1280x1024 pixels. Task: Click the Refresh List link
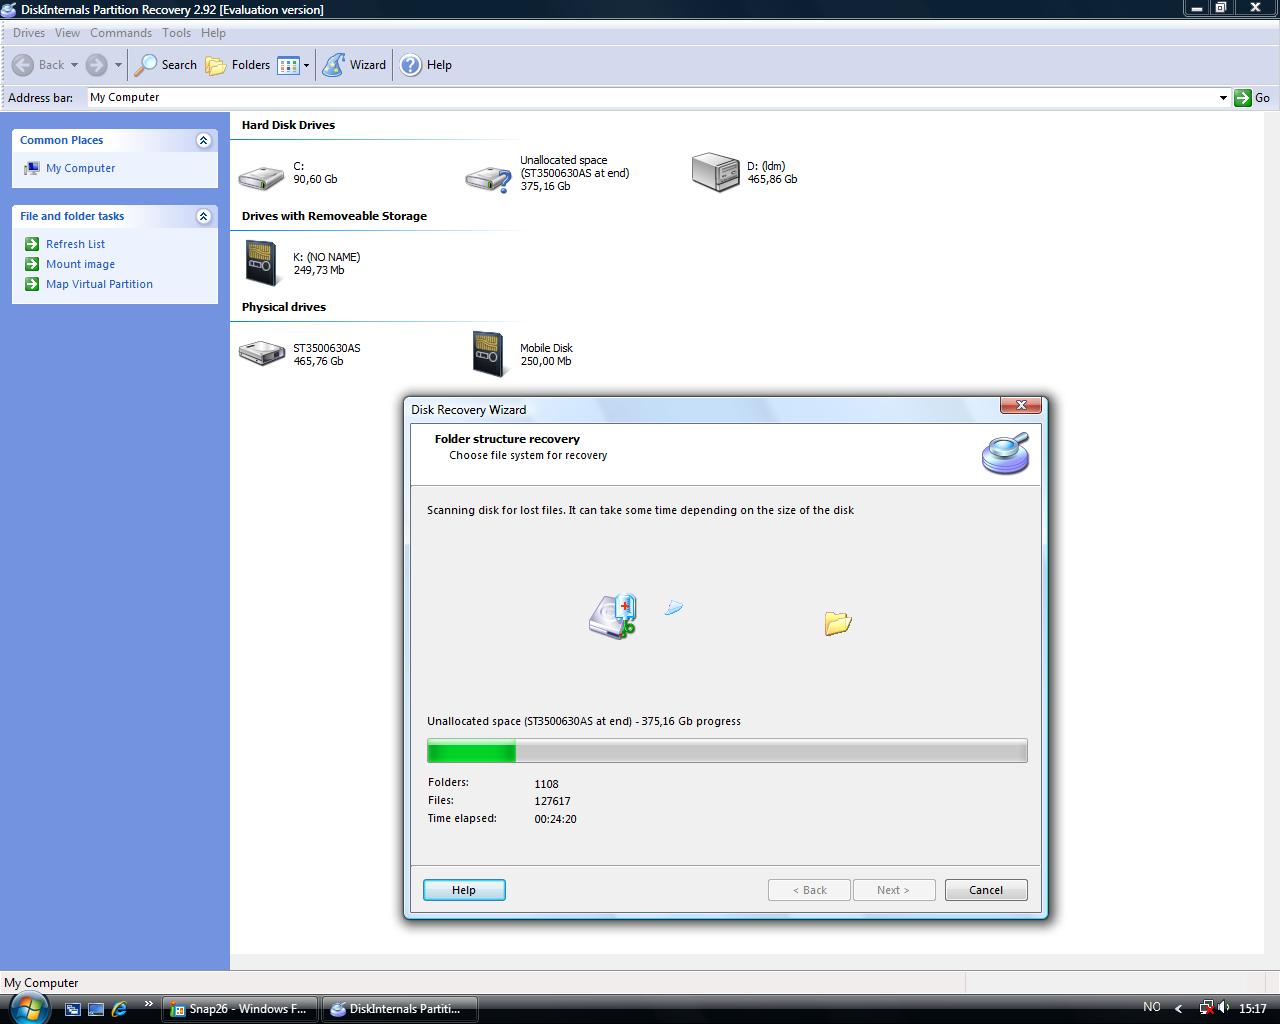(75, 244)
